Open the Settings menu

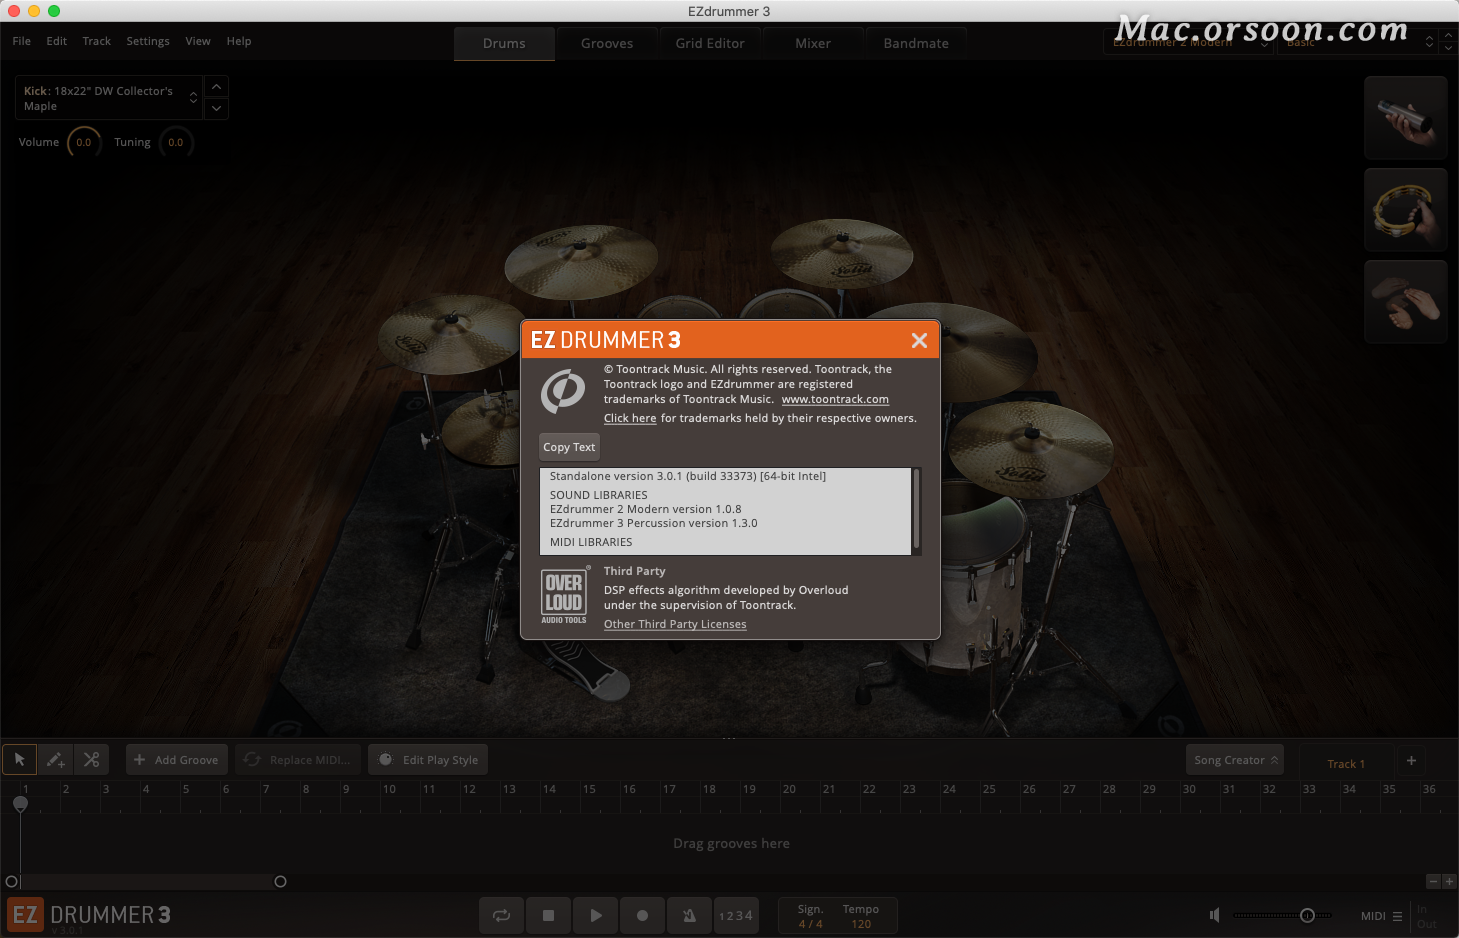pyautogui.click(x=148, y=41)
